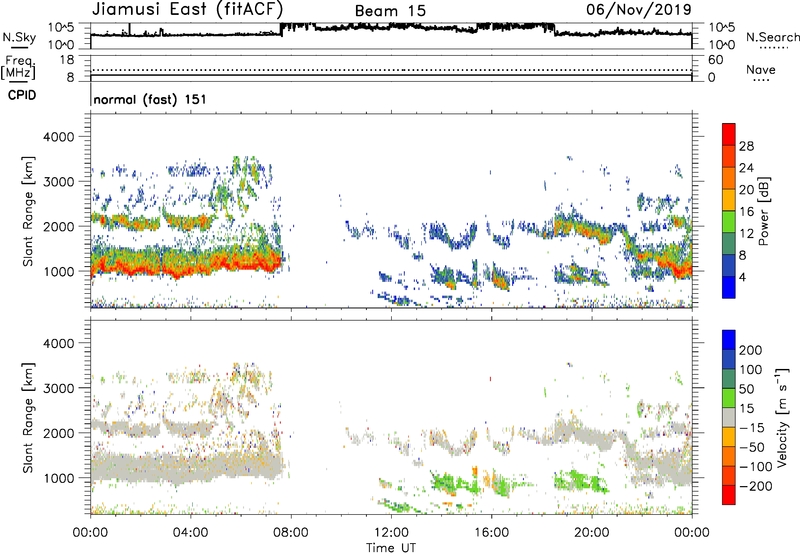Image resolution: width=800 pixels, height=554 pixels.
Task: Click the 'Velocity [m s-1]' colorbar label
Action: point(782,417)
